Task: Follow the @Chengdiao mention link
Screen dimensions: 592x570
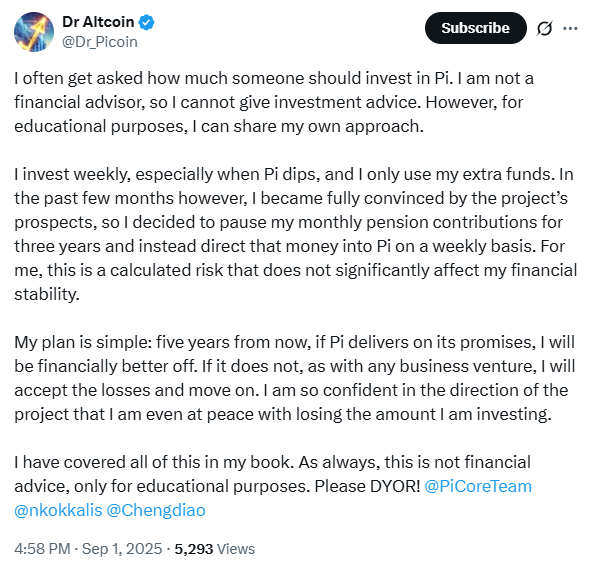Action: click(156, 510)
